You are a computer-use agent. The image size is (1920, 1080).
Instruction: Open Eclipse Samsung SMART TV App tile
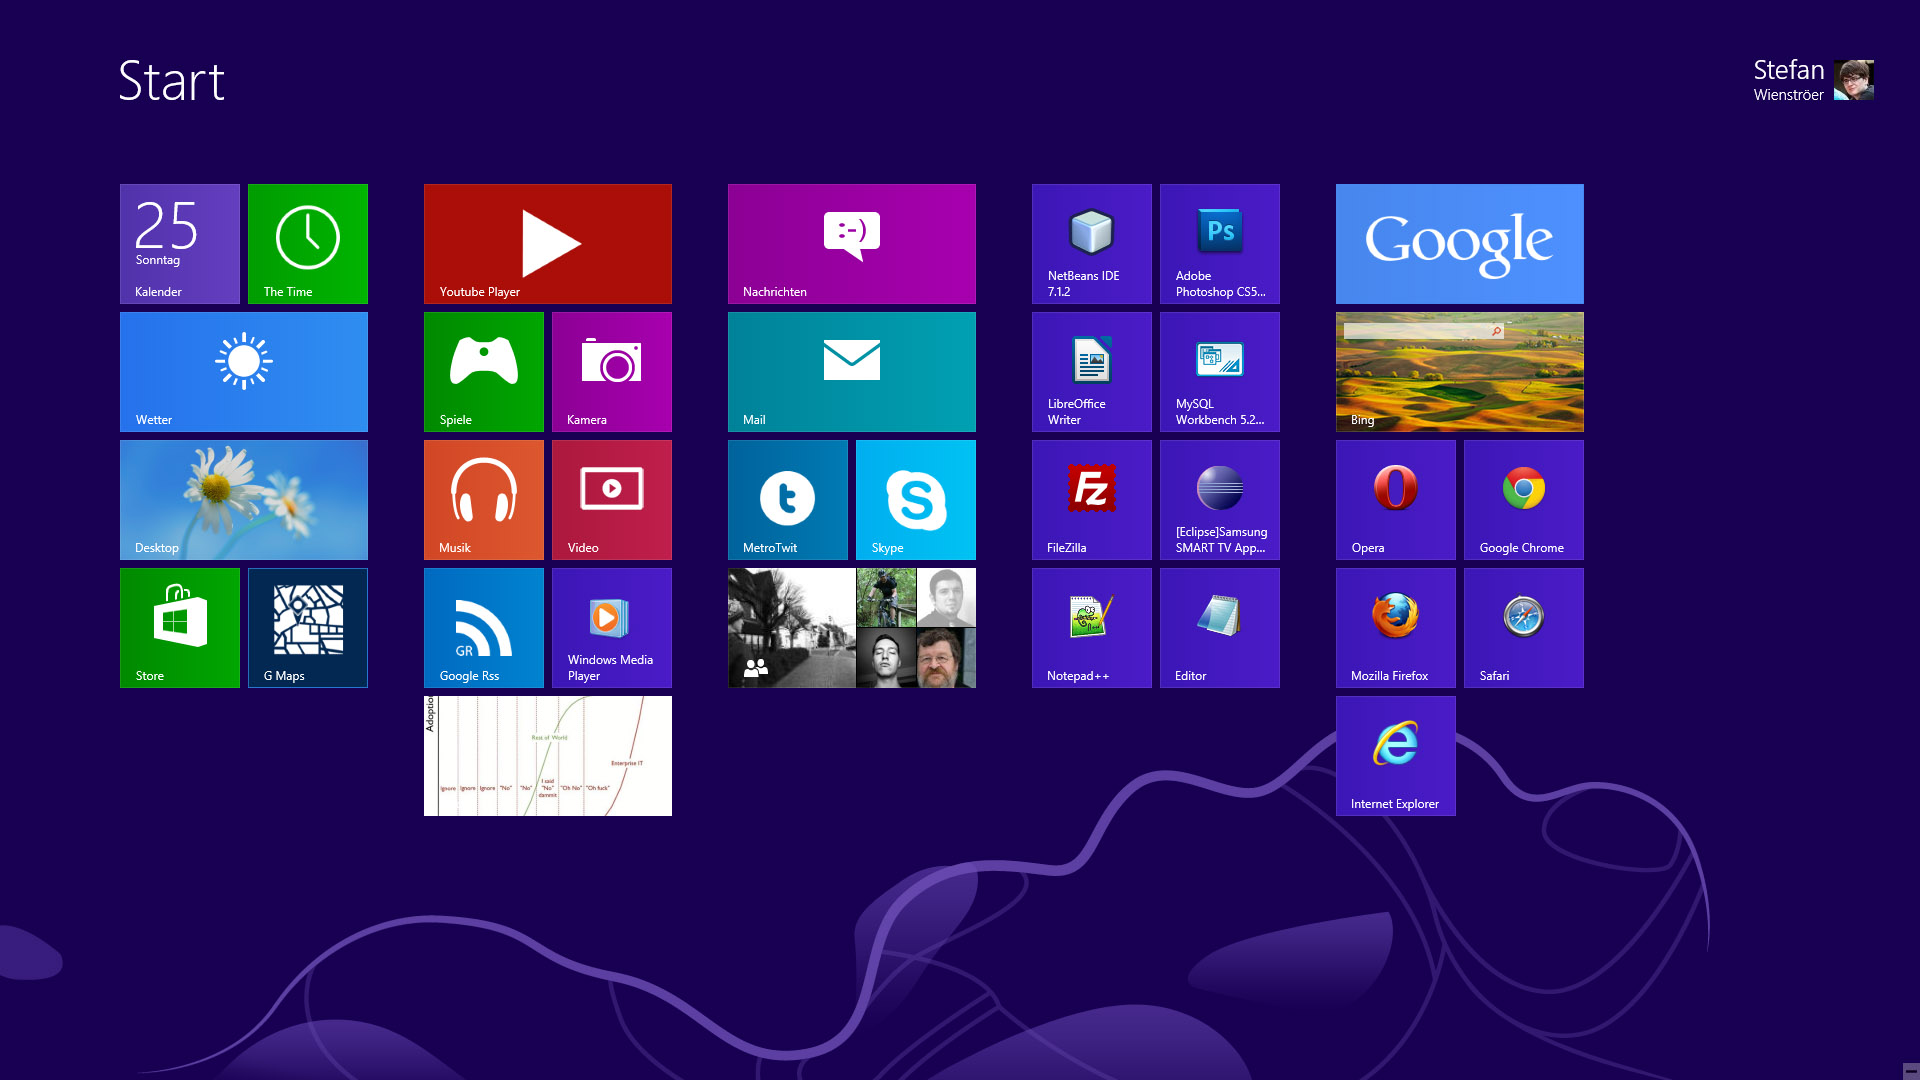pyautogui.click(x=1220, y=500)
